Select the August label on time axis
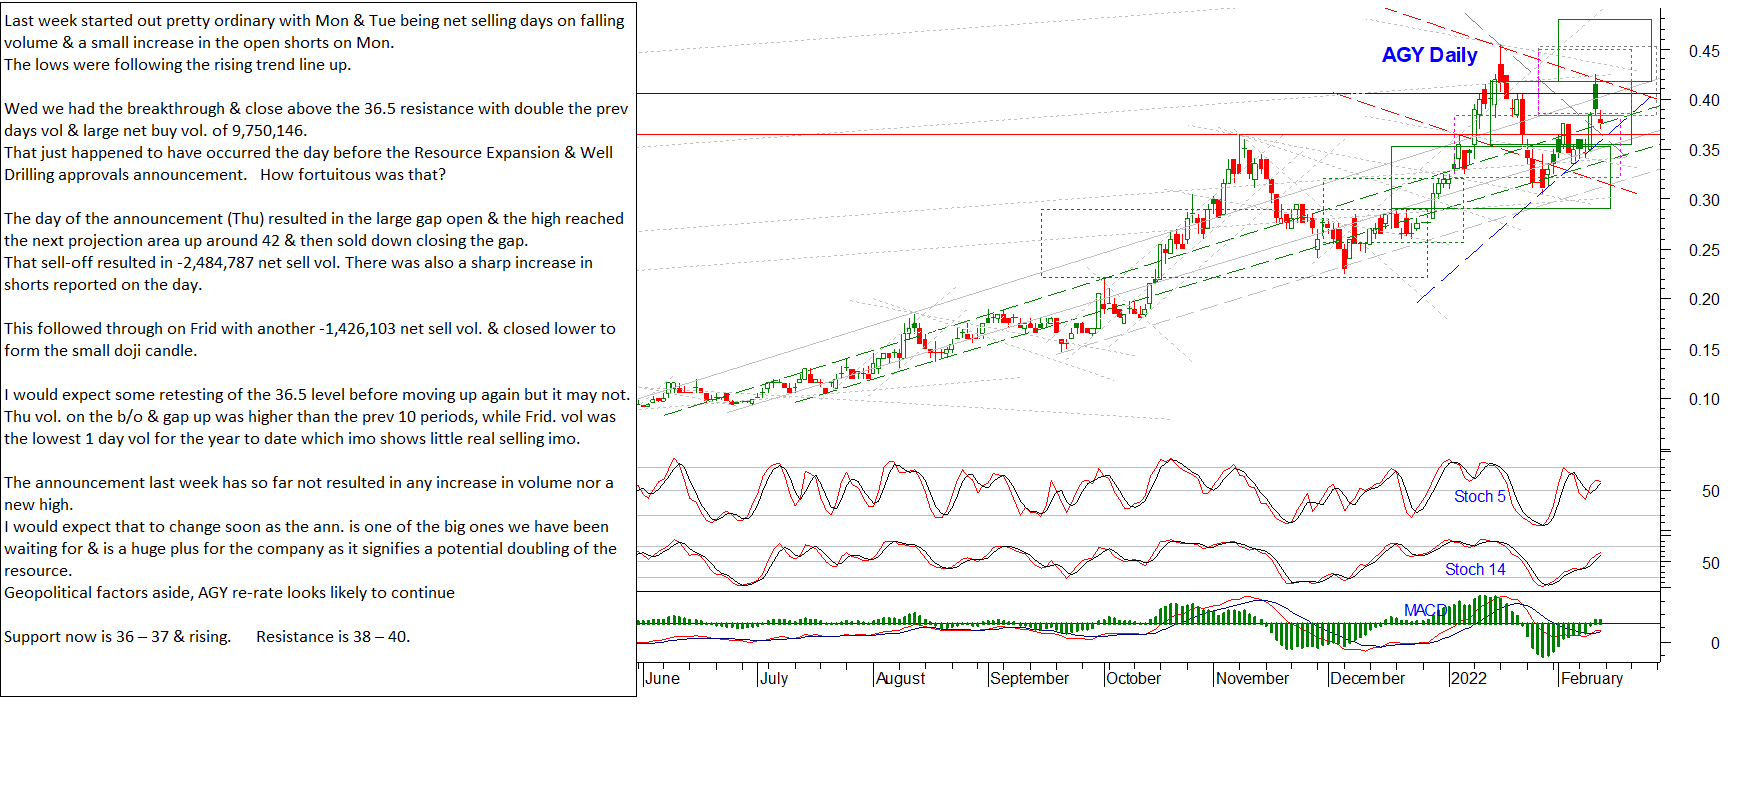The width and height of the screenshot is (1756, 804). (x=900, y=678)
